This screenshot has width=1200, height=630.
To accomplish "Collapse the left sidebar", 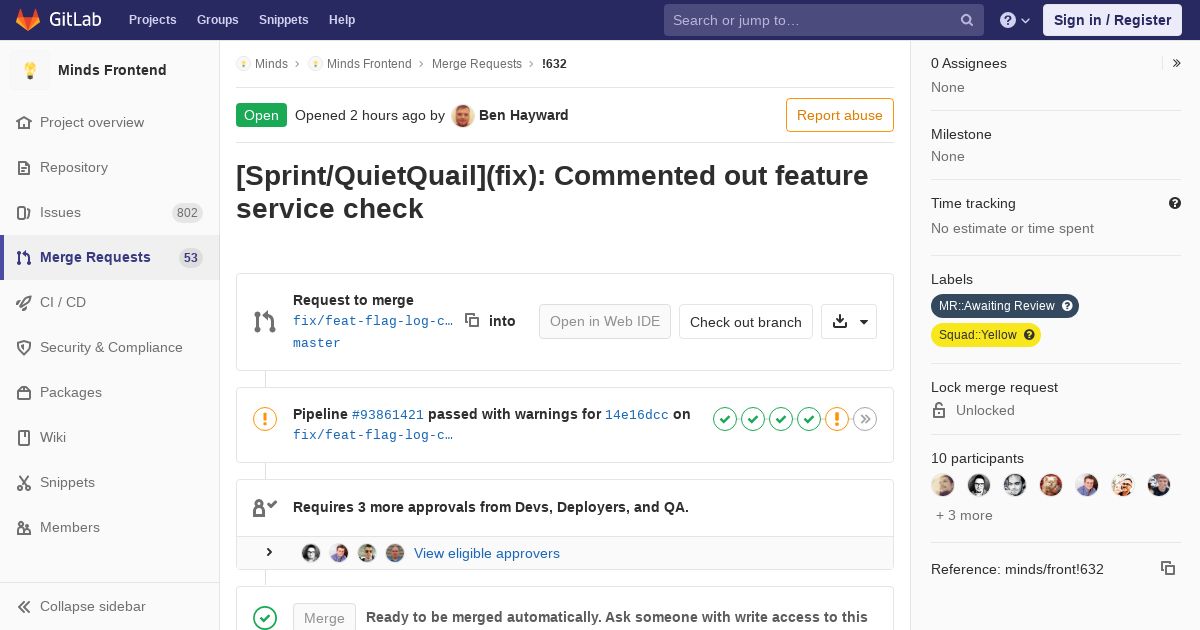I will click(92, 606).
